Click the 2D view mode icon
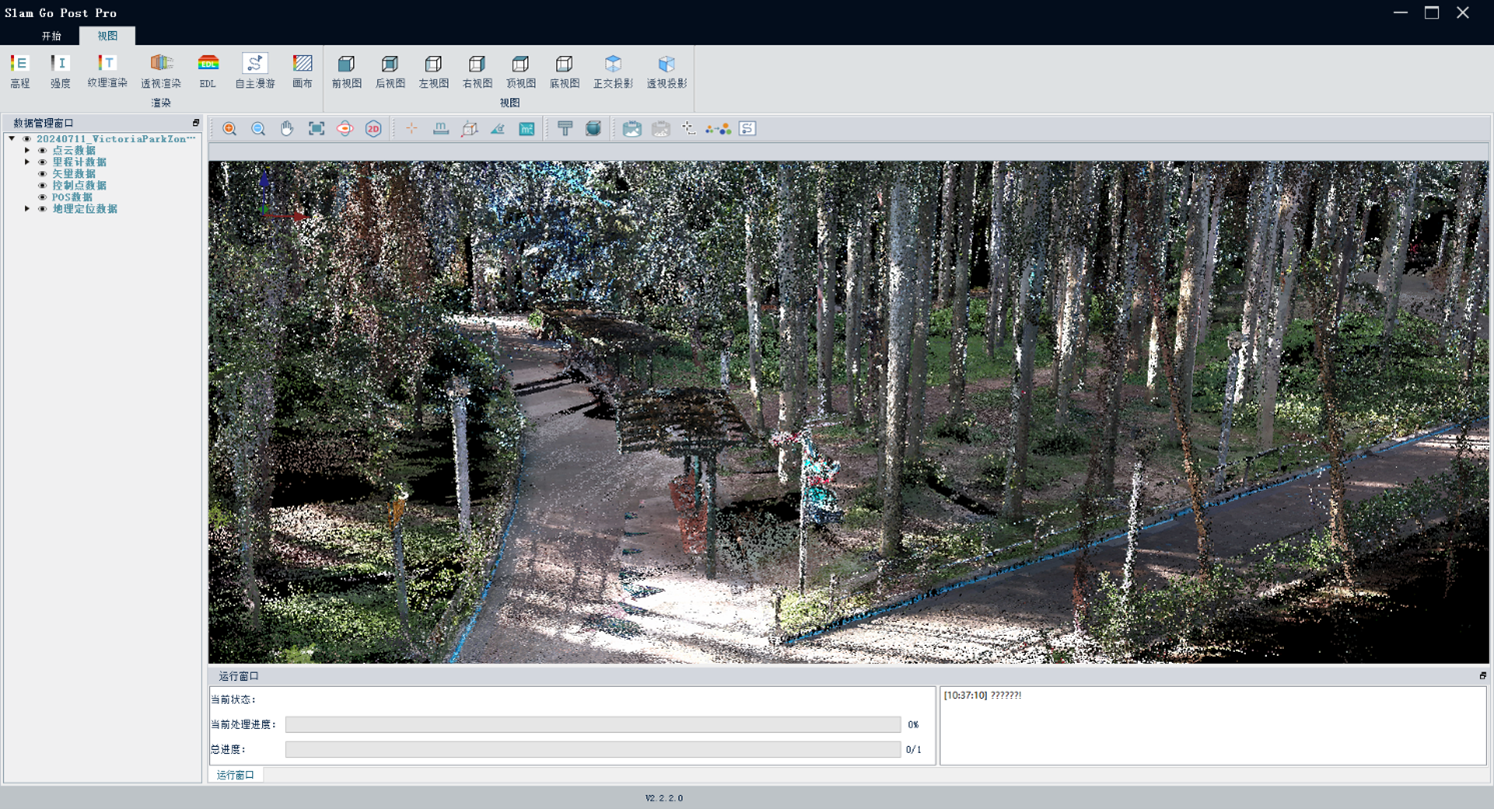 [x=373, y=129]
